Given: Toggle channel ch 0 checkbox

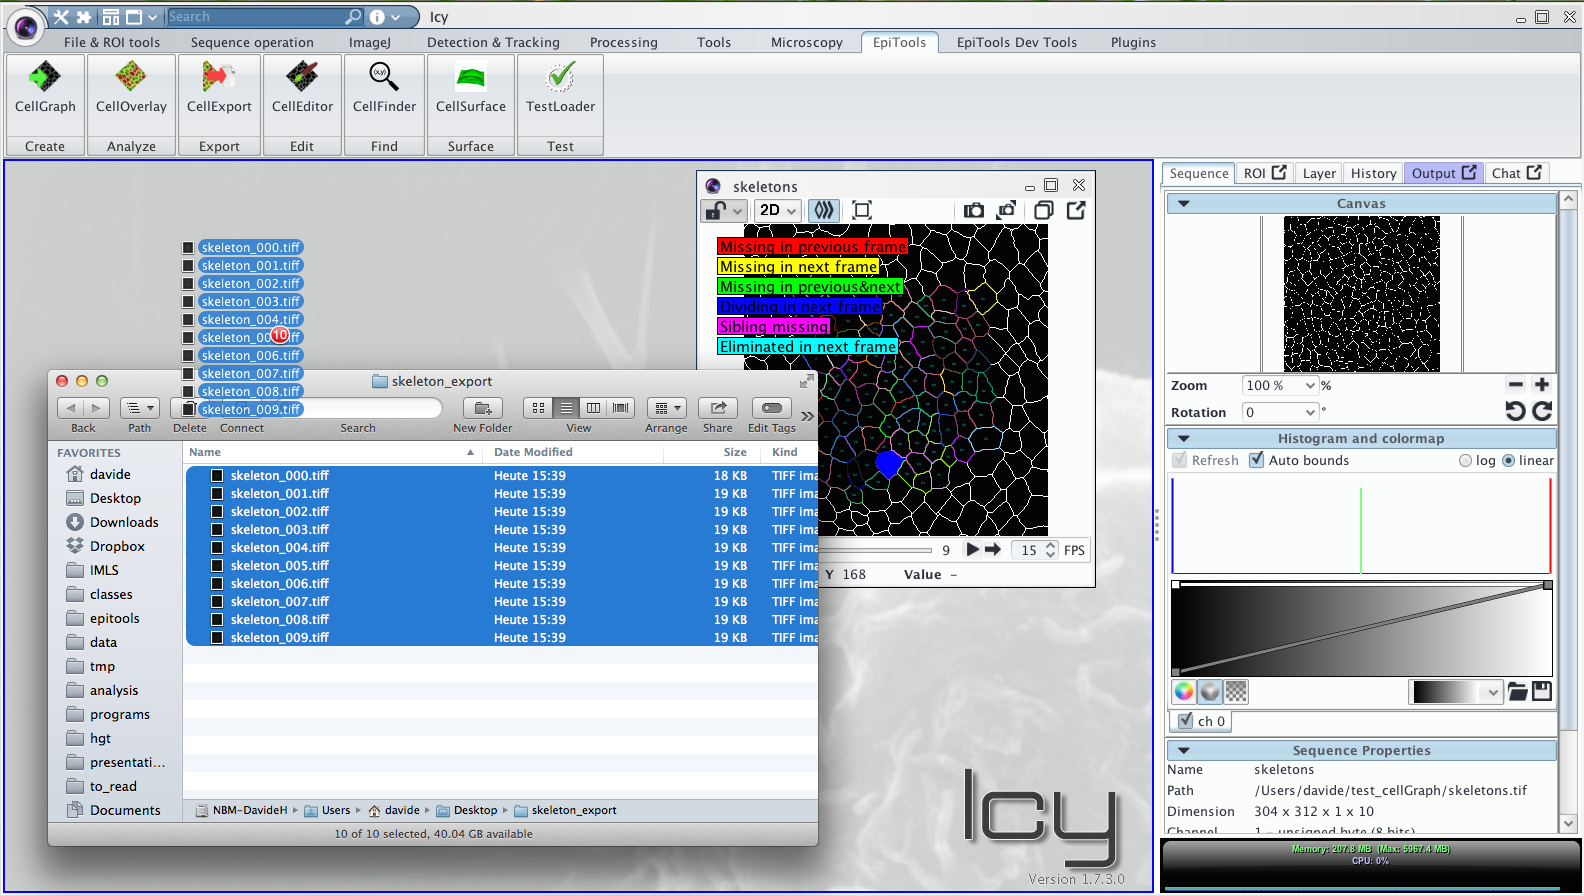Looking at the screenshot, I should click(1186, 721).
